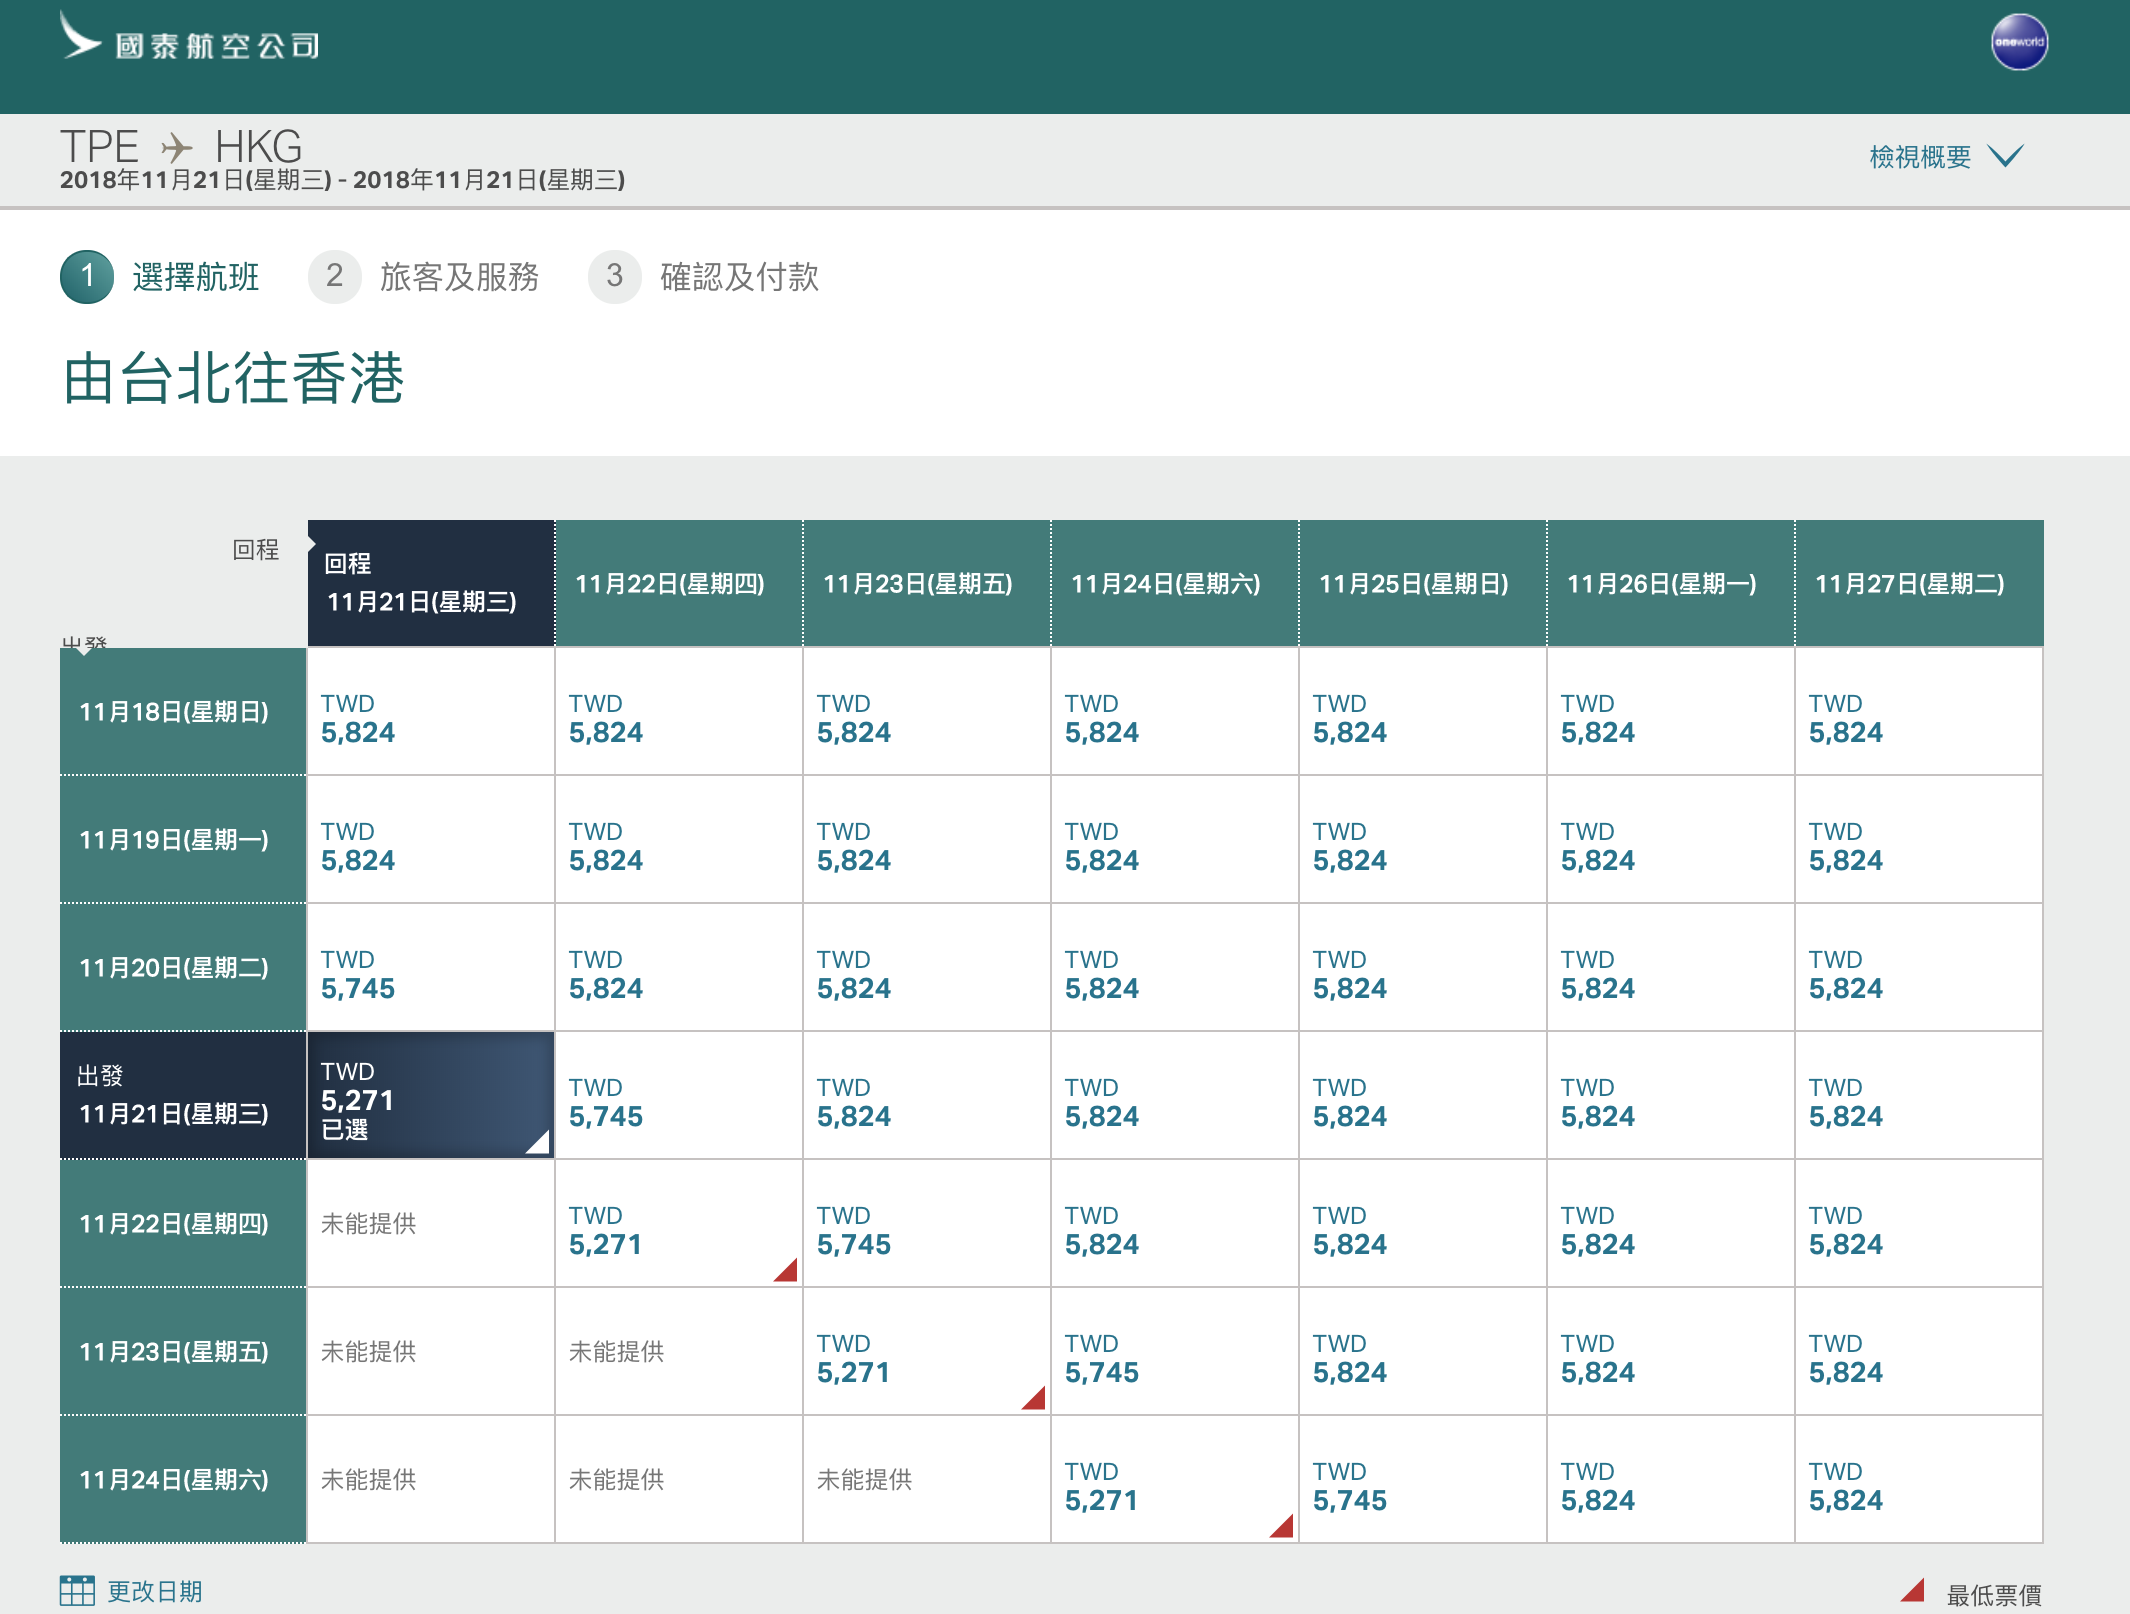Select departure row 11月19日(星期一)
Image resolution: width=2130 pixels, height=1614 pixels.
(183, 839)
